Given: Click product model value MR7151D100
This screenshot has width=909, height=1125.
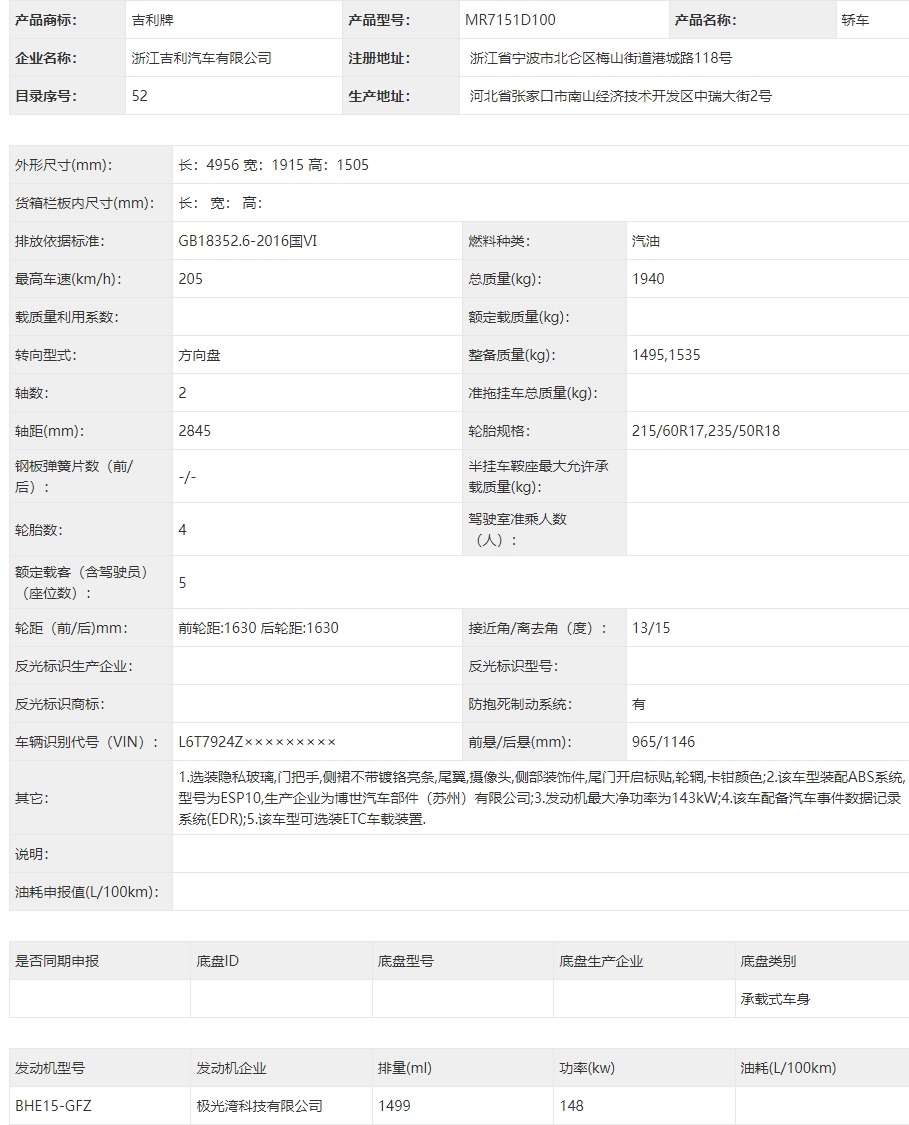Looking at the screenshot, I should (510, 20).
